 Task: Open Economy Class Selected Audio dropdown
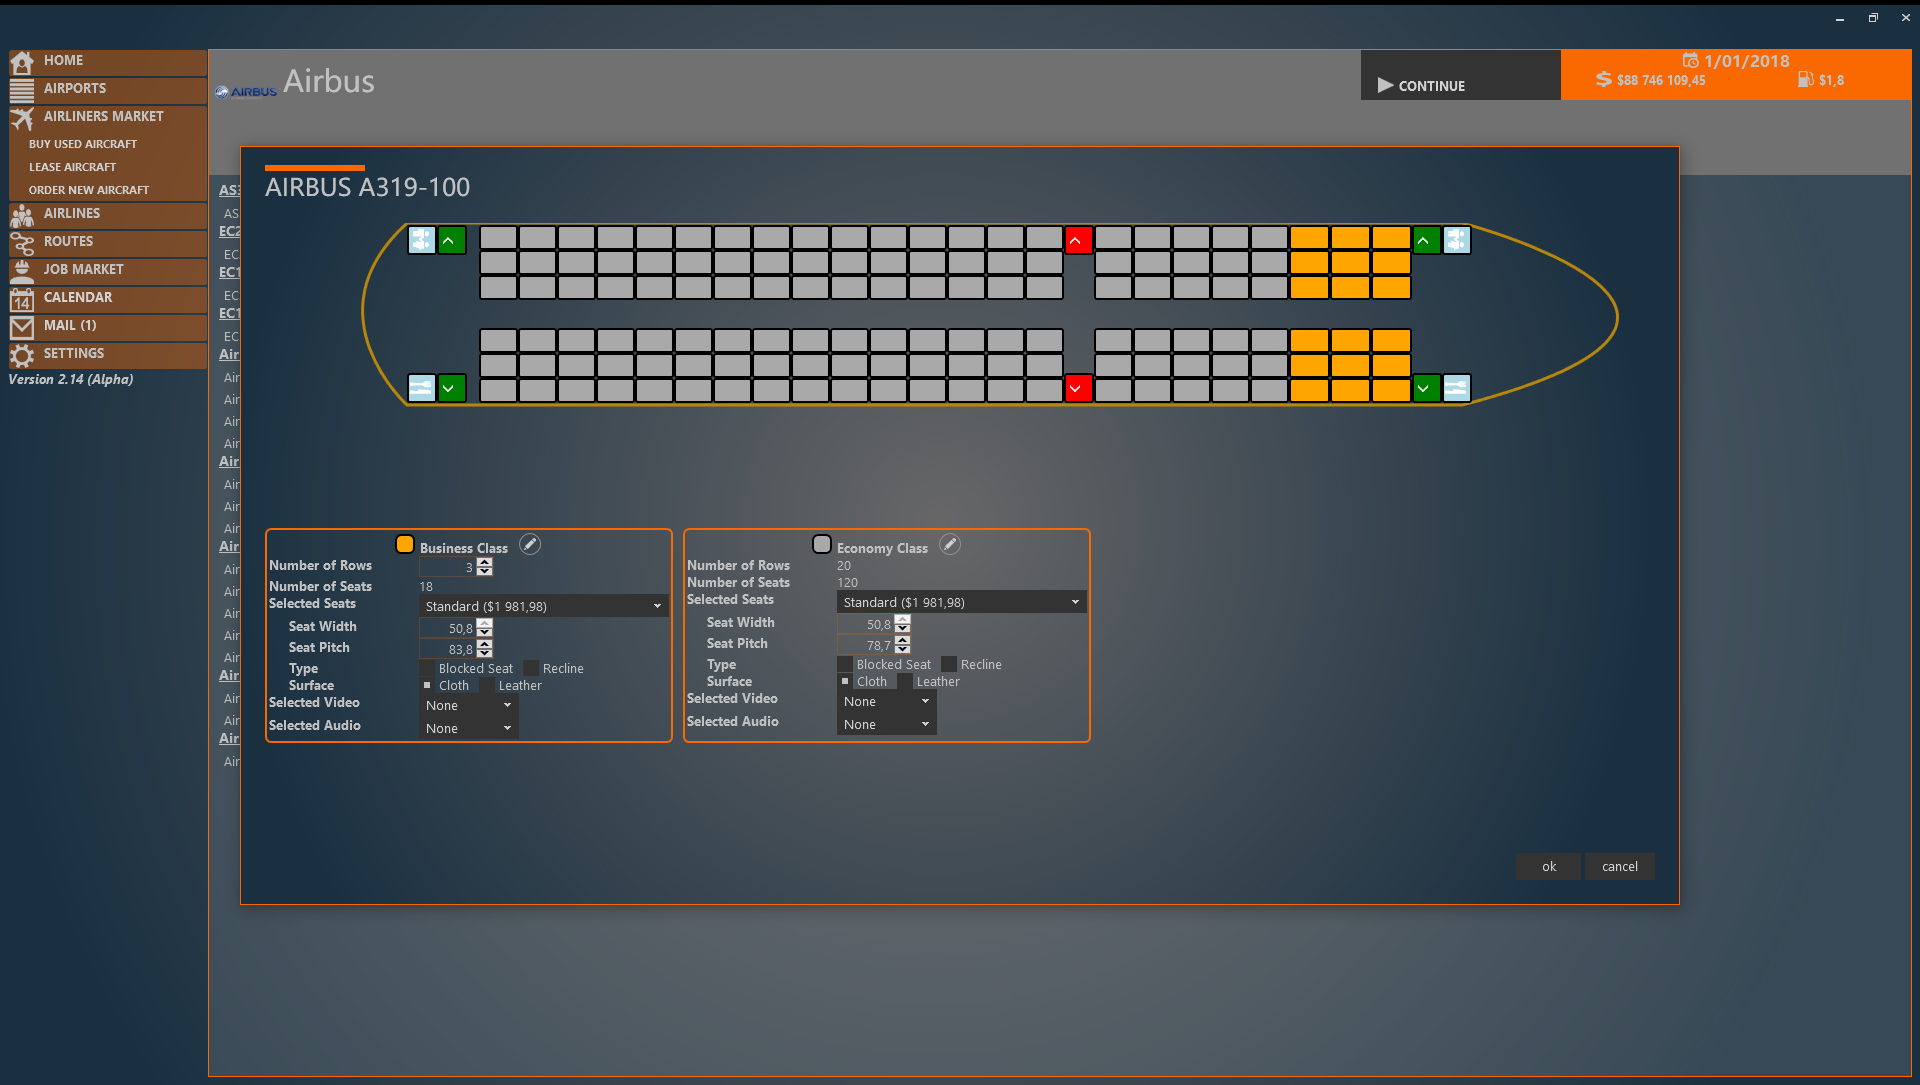coord(886,724)
